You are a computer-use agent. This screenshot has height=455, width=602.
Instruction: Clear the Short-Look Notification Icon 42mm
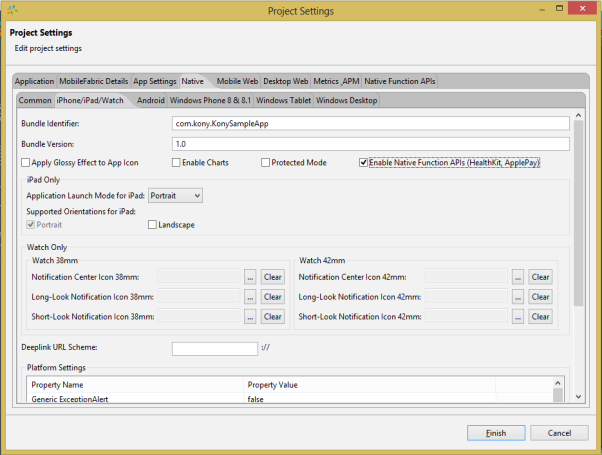pyautogui.click(x=540, y=317)
